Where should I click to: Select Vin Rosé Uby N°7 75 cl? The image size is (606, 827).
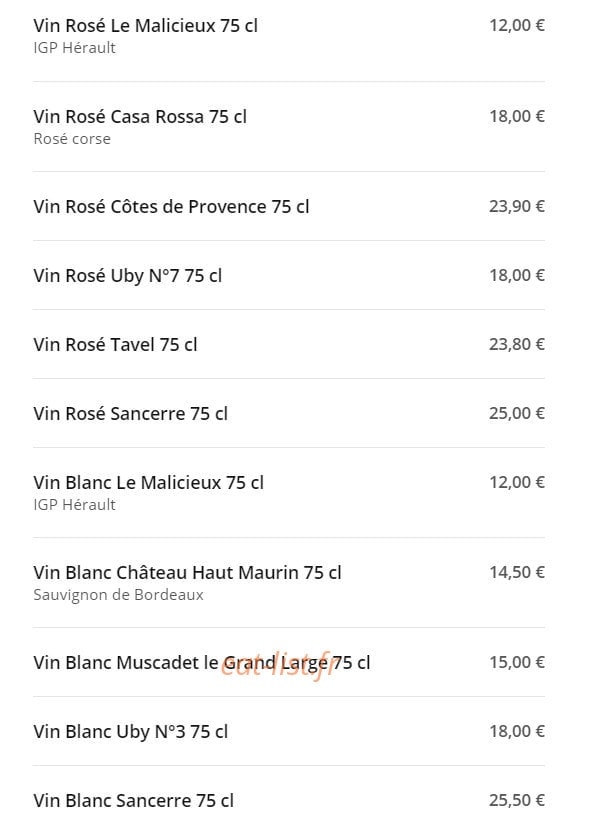(x=128, y=276)
